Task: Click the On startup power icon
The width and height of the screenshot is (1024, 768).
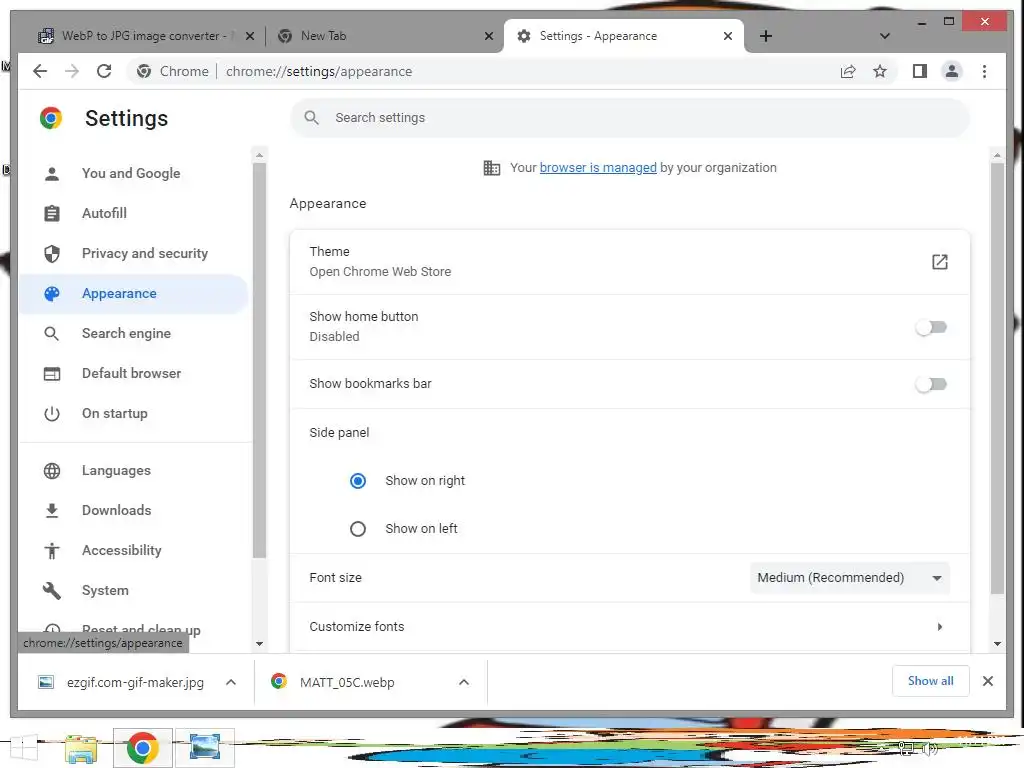Action: [x=52, y=413]
